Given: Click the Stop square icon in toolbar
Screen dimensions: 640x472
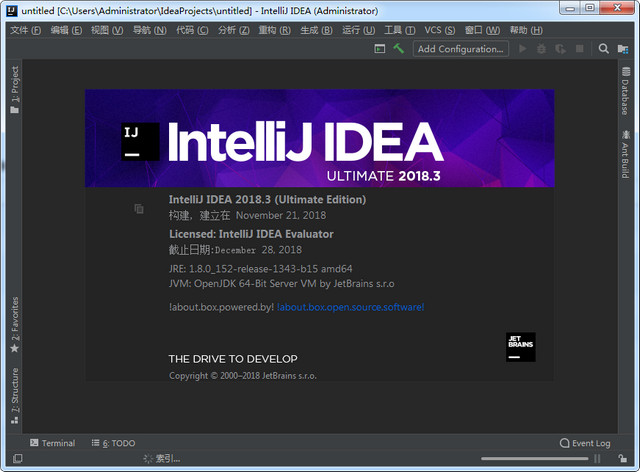Looking at the screenshot, I should [x=578, y=48].
